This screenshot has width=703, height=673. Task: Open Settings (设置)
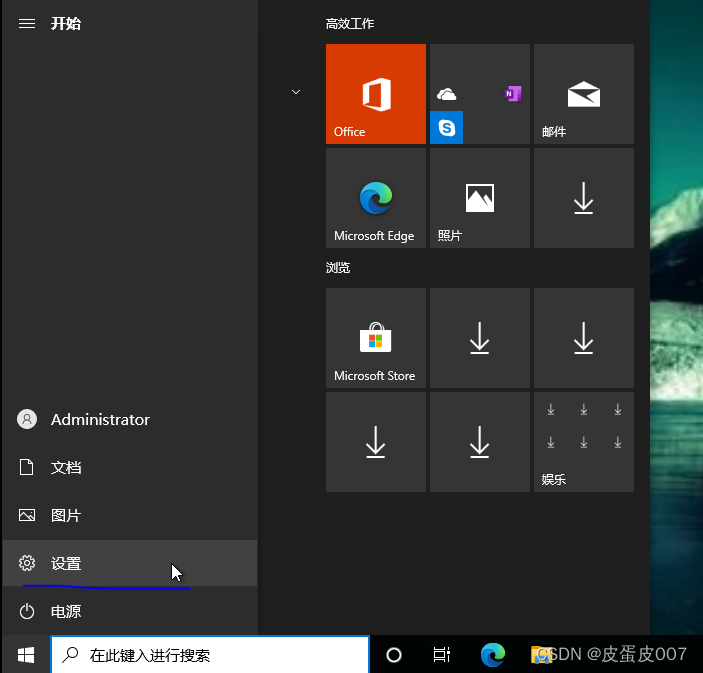tap(130, 563)
